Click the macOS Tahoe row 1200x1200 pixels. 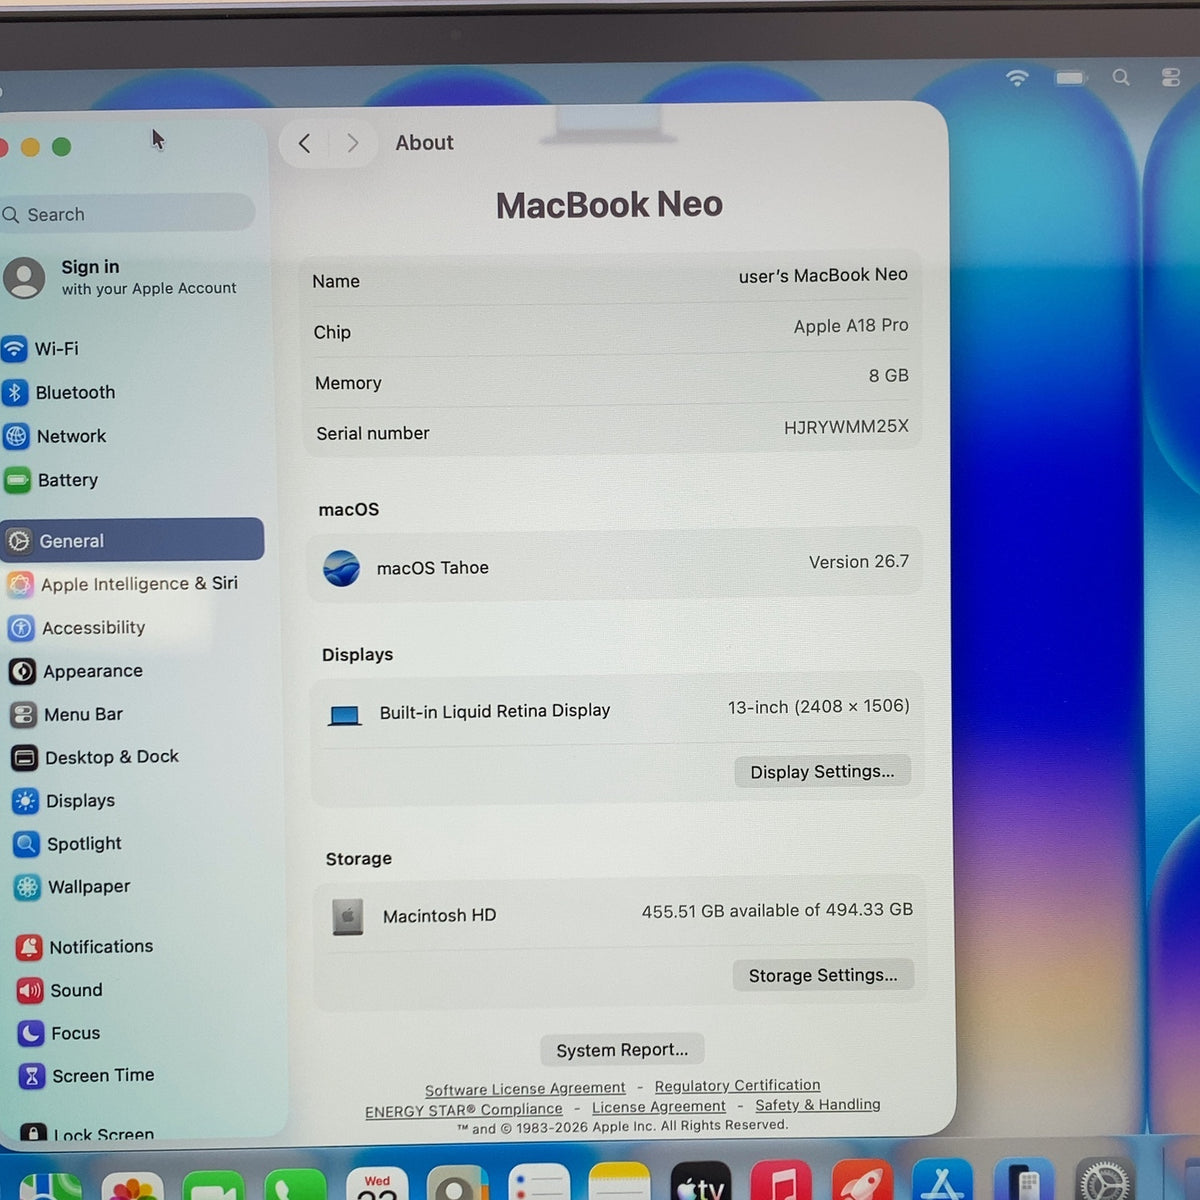click(x=614, y=565)
